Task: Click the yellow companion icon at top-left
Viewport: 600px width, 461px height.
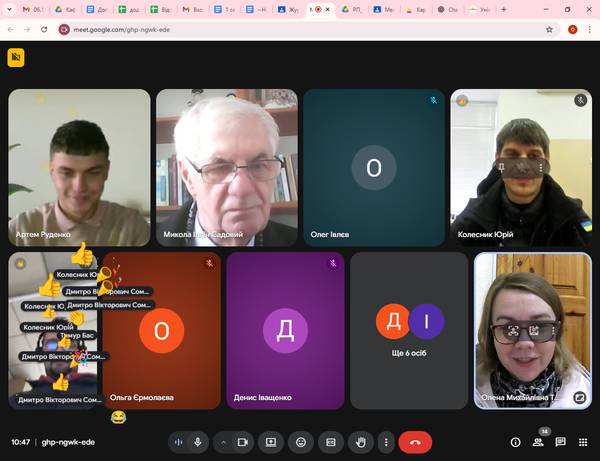Action: (15, 58)
